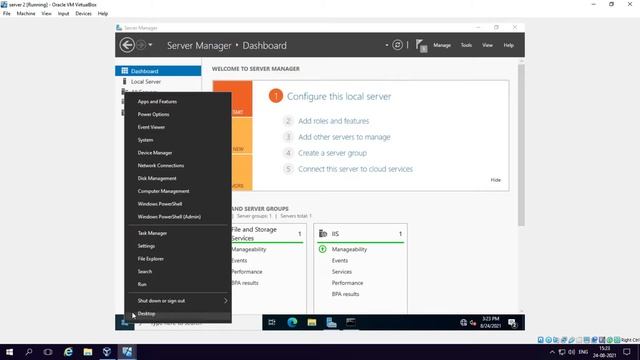Open the Tools menu in Server Manager
This screenshot has width=640, height=360.
tap(466, 45)
